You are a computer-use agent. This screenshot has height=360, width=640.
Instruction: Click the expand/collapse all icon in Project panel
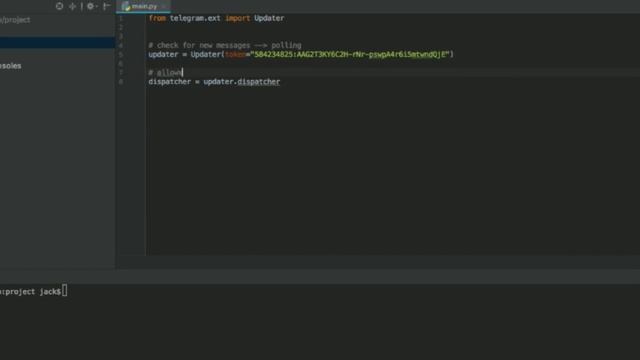pos(73,6)
